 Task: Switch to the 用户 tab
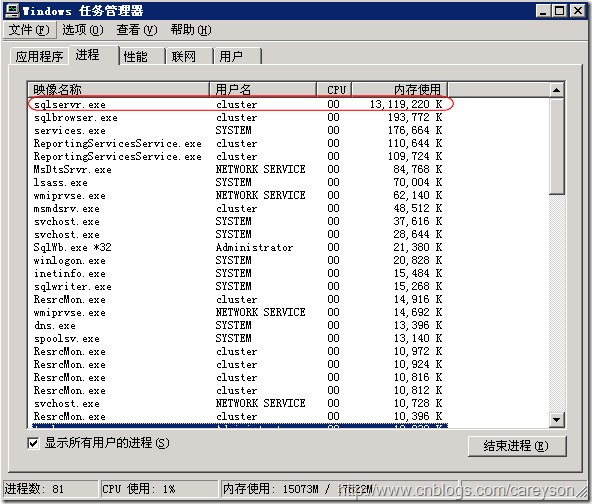238,57
